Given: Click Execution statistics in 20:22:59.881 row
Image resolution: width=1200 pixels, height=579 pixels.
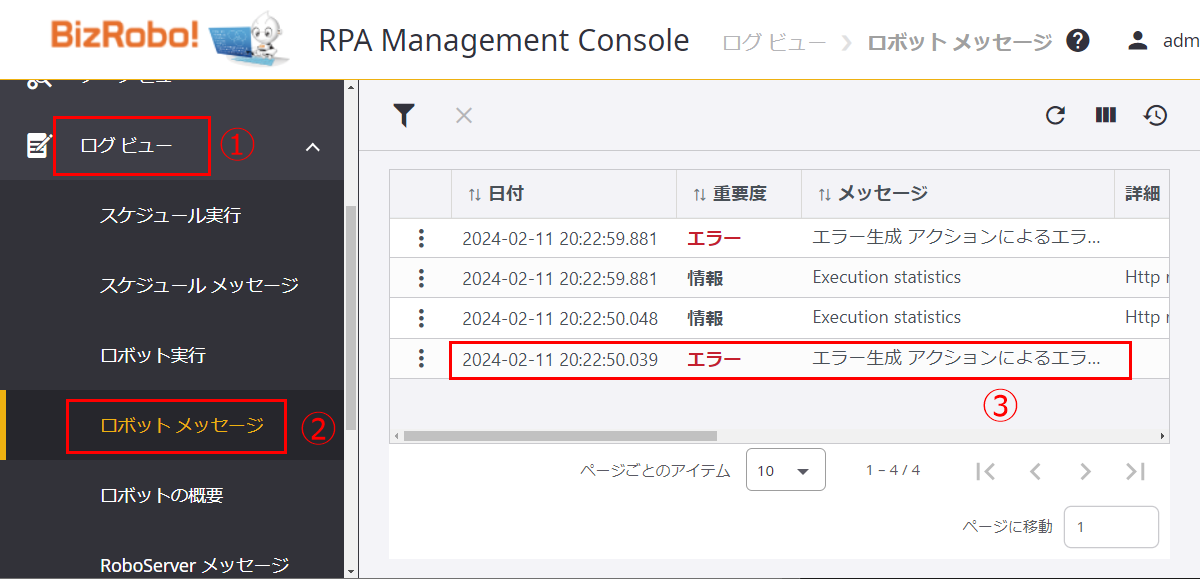Looking at the screenshot, I should point(887,277).
